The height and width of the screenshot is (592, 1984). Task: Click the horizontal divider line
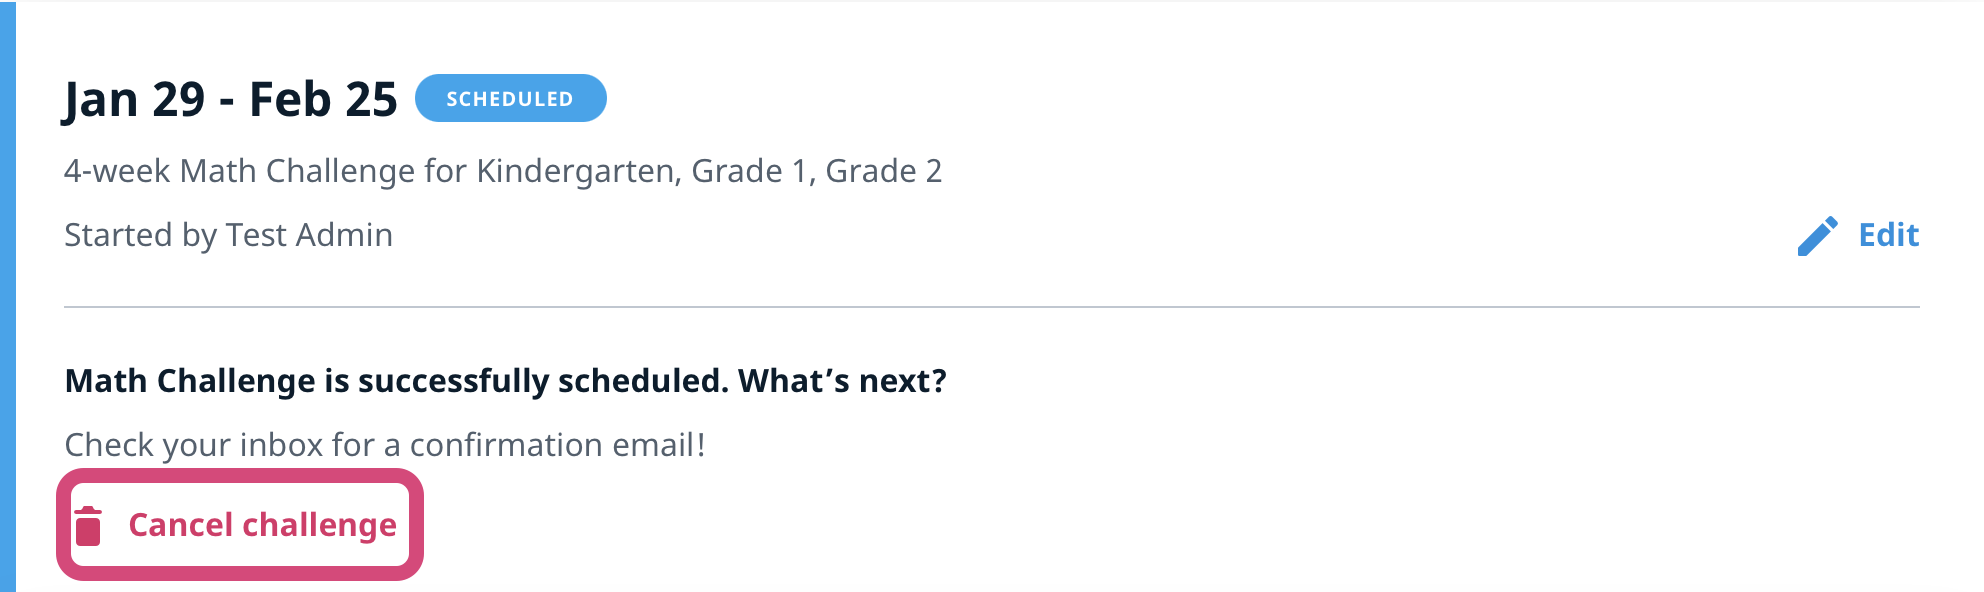click(990, 307)
